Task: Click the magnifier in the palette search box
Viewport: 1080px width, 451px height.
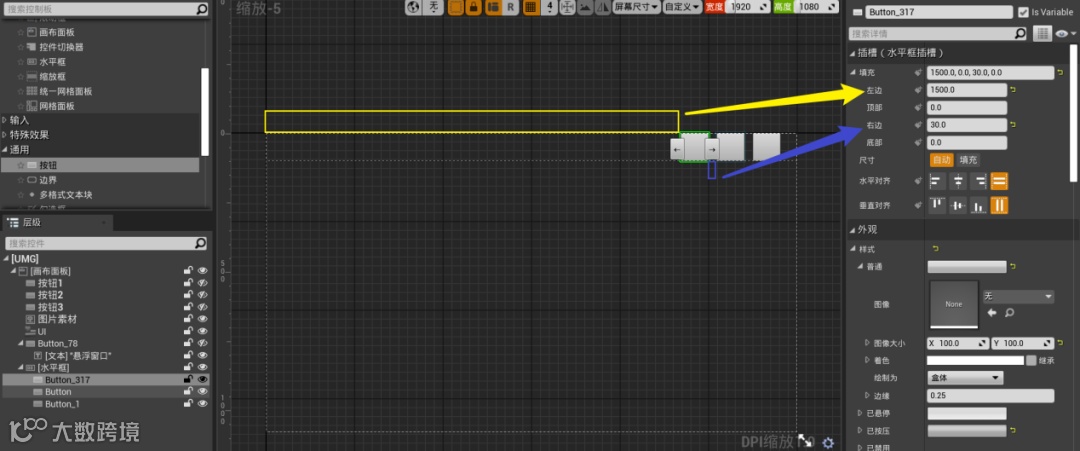Action: pyautogui.click(x=201, y=10)
